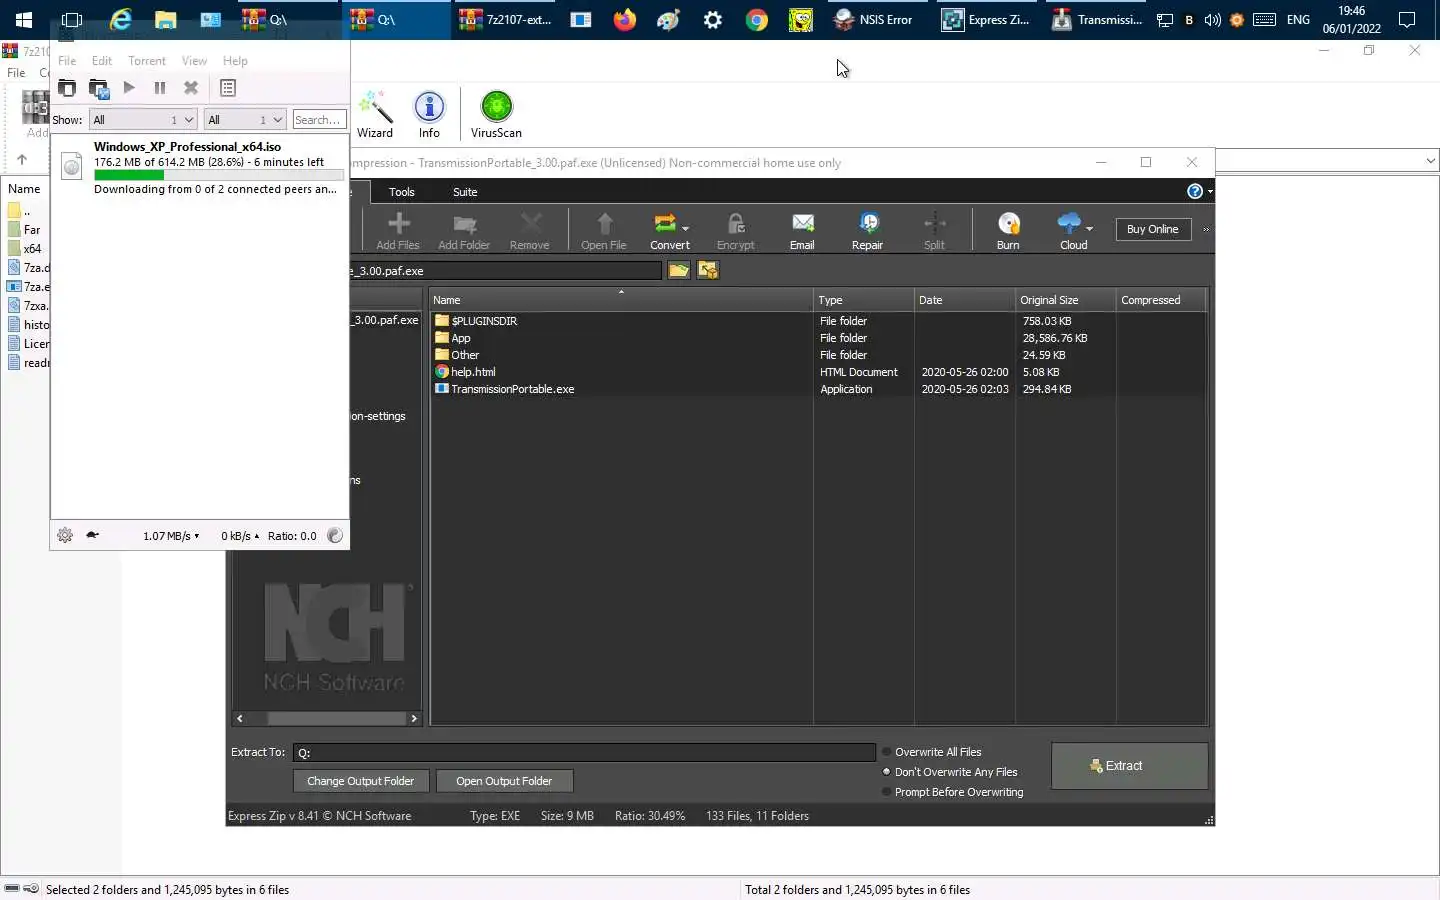
Task: Click VirusScan icon in background toolbar
Action: pos(496,114)
